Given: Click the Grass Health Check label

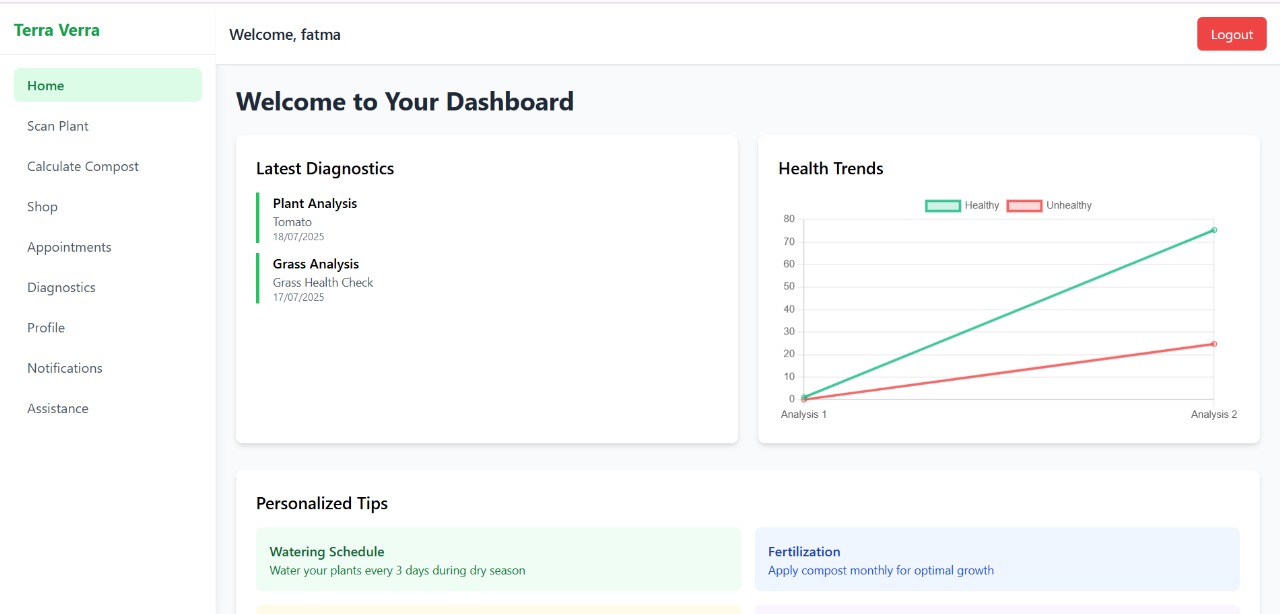Looking at the screenshot, I should tap(323, 283).
